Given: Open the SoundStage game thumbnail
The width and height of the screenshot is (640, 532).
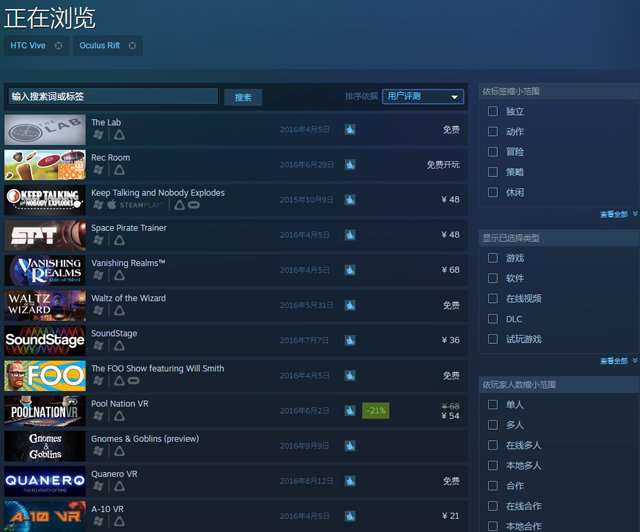Looking at the screenshot, I should pos(45,341).
